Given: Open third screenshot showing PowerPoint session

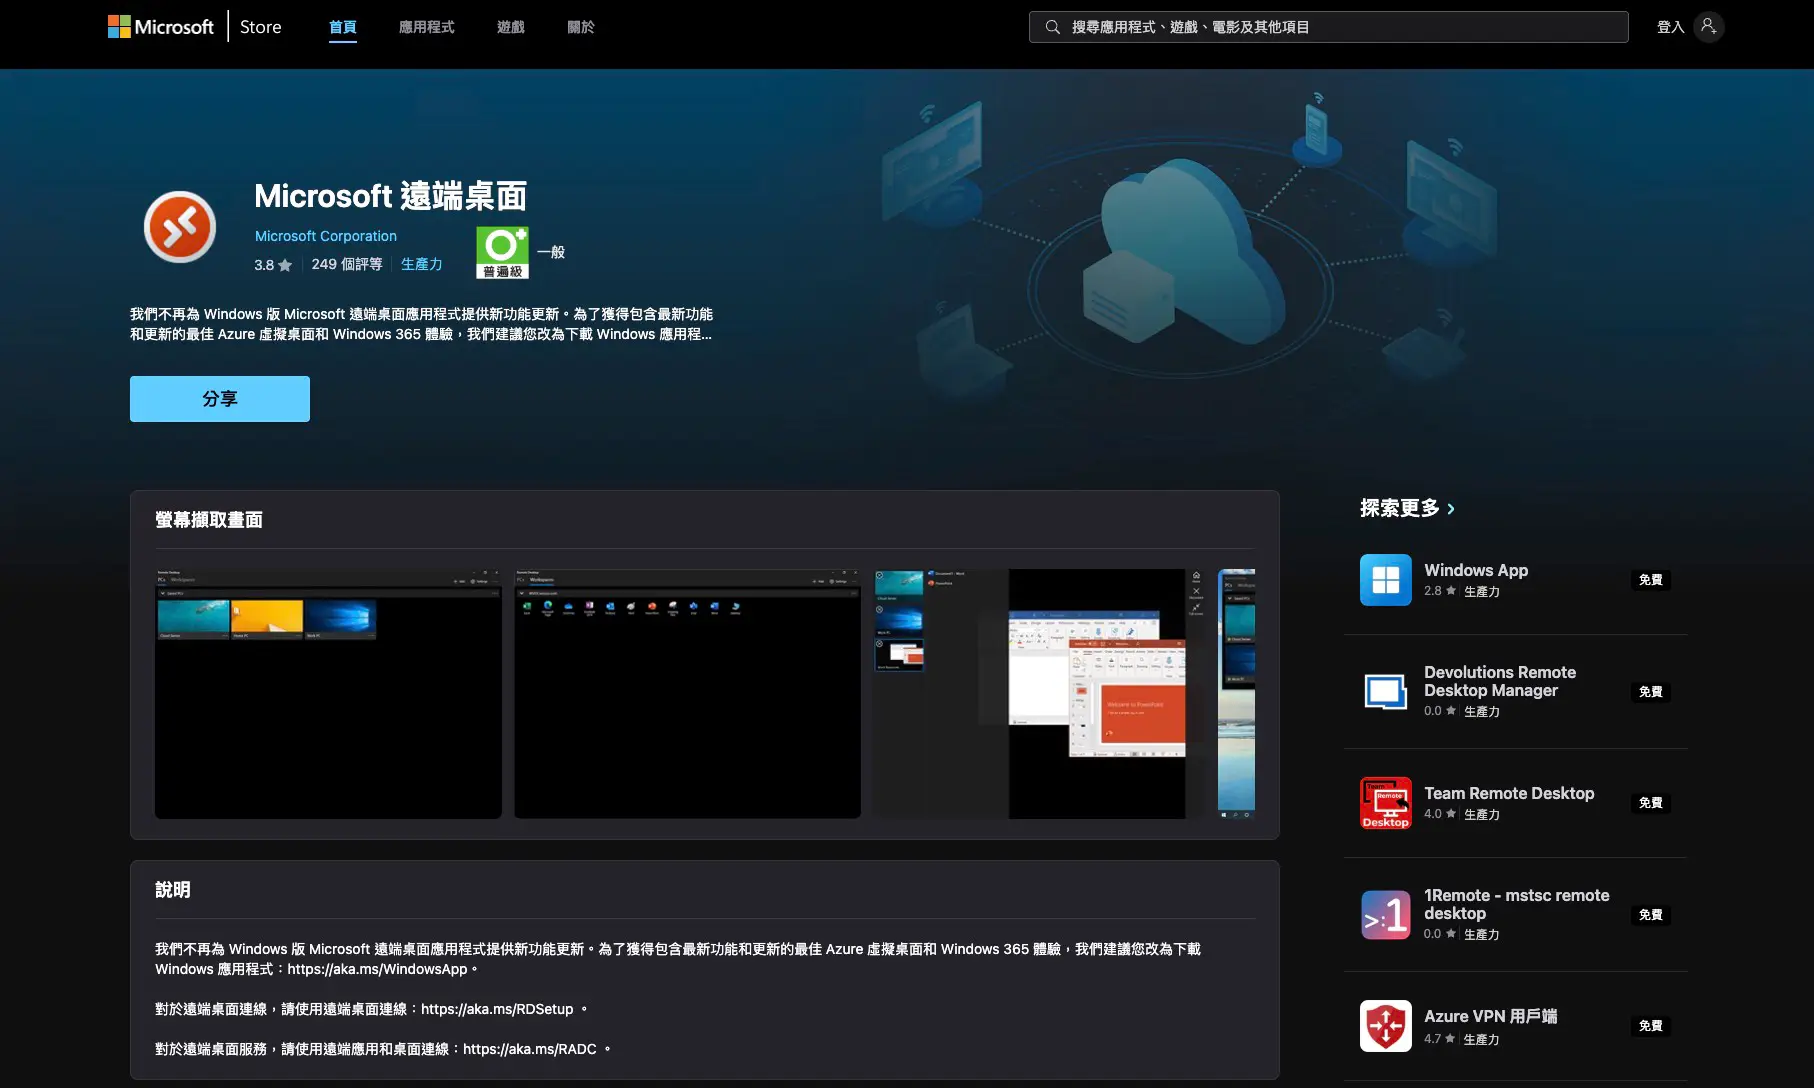Looking at the screenshot, I should click(1039, 694).
